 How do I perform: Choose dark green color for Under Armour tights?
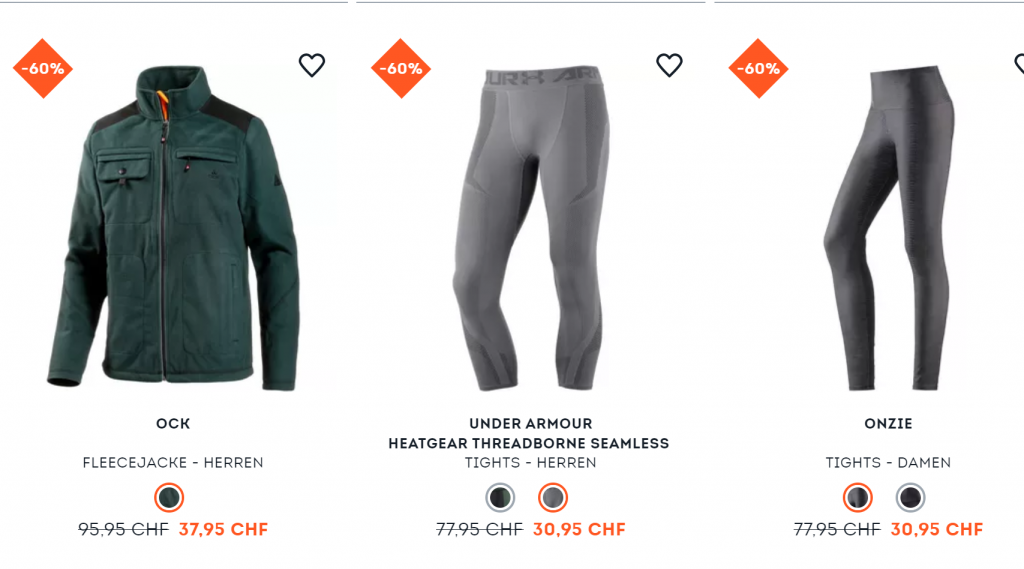[500, 498]
